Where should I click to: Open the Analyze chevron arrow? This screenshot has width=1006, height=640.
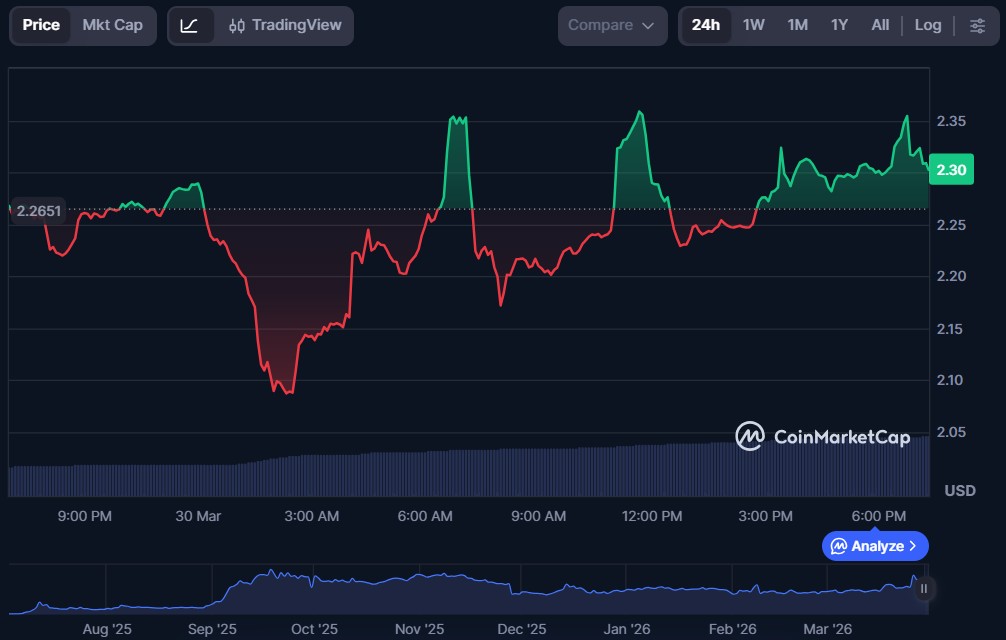913,546
